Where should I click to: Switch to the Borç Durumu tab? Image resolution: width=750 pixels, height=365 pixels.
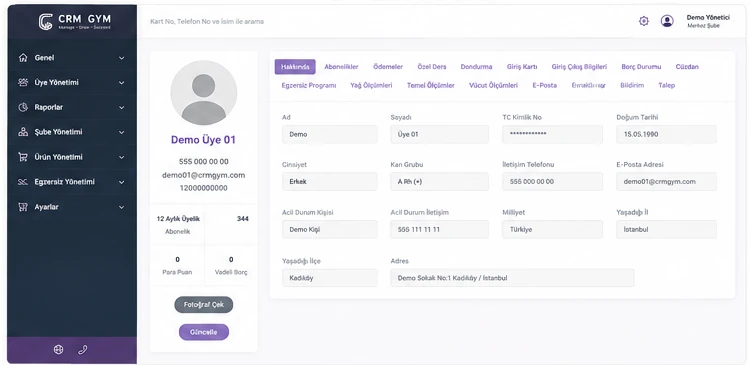pyautogui.click(x=641, y=67)
